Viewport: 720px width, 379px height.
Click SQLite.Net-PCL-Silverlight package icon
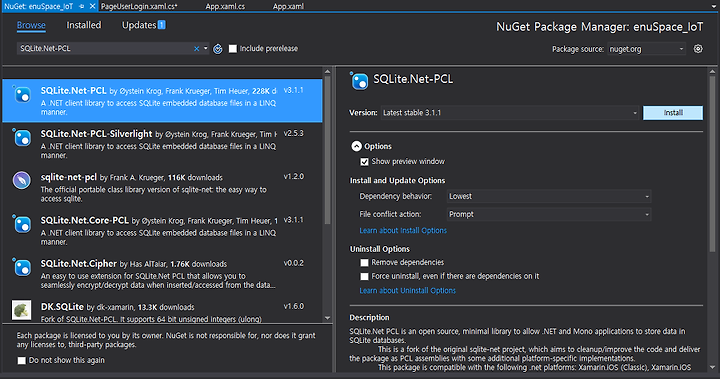(22, 137)
